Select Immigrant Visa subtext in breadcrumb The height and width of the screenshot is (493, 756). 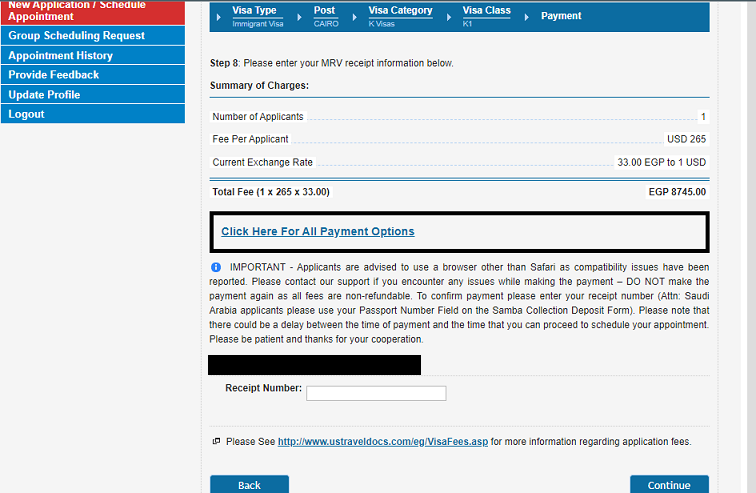click(258, 24)
